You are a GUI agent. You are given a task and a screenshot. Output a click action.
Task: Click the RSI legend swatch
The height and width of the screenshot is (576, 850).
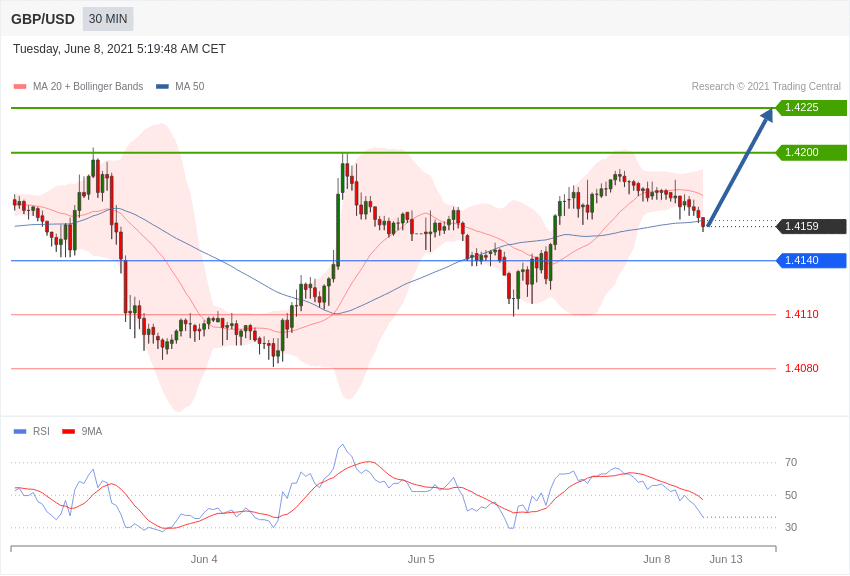pos(20,431)
